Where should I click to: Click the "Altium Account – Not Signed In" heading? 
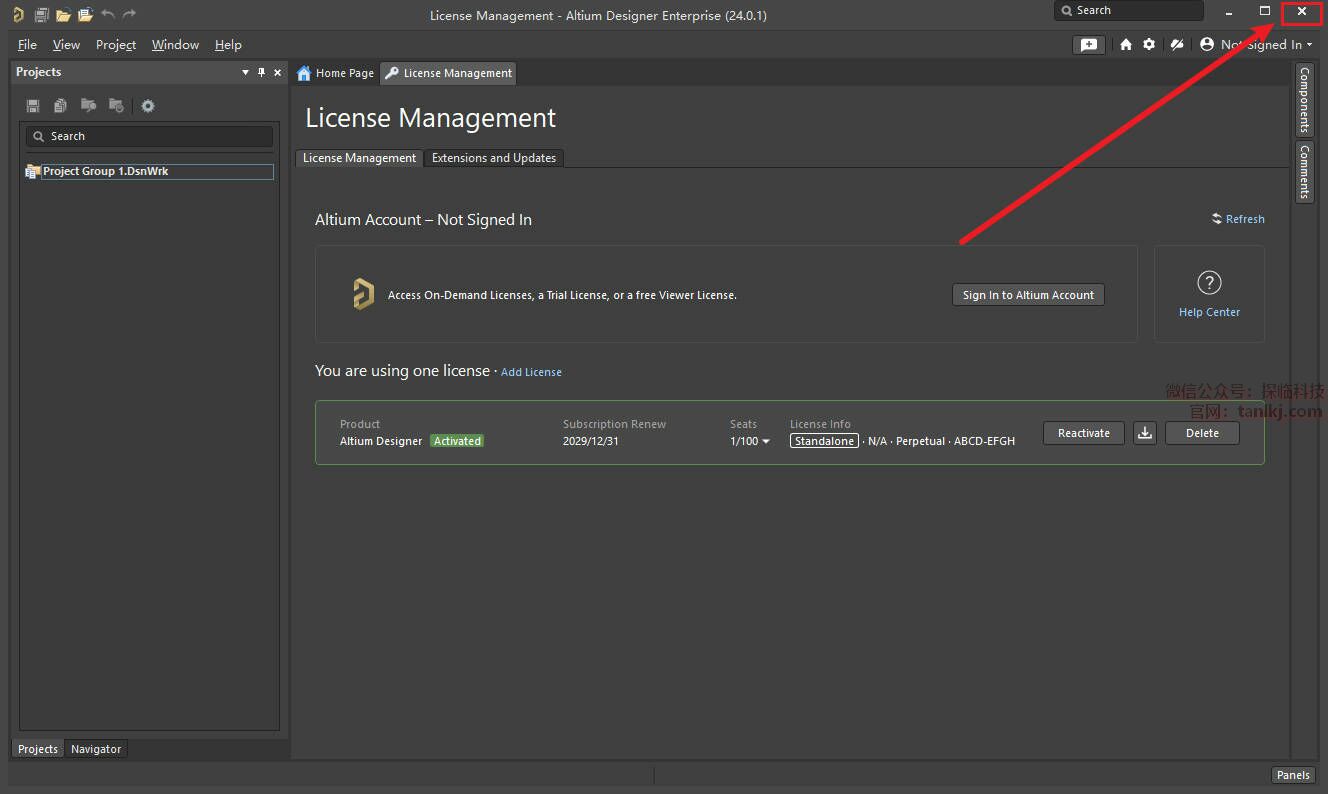pyautogui.click(x=423, y=220)
